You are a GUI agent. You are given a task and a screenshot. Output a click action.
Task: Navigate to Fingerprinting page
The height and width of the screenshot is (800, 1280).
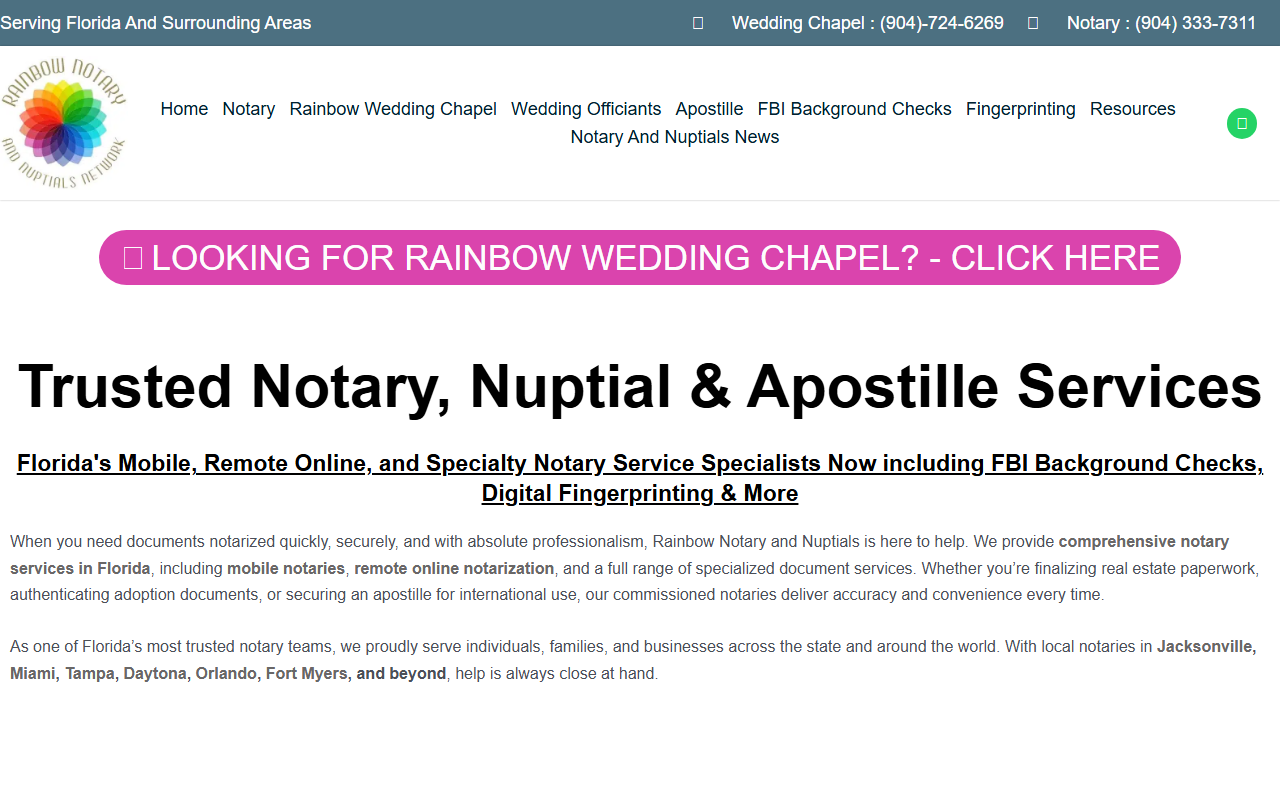point(1021,109)
